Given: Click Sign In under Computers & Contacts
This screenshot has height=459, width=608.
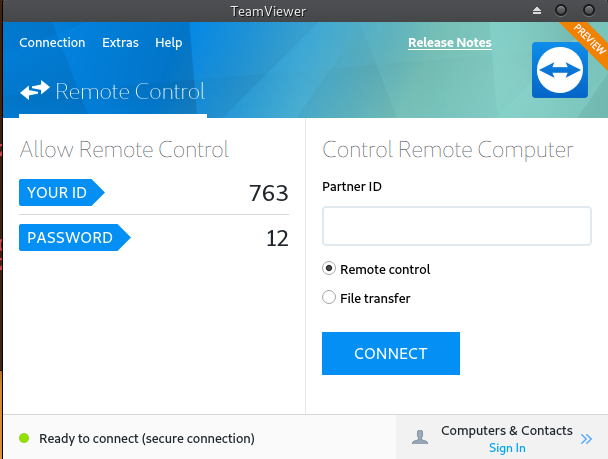Looking at the screenshot, I should pos(507,448).
